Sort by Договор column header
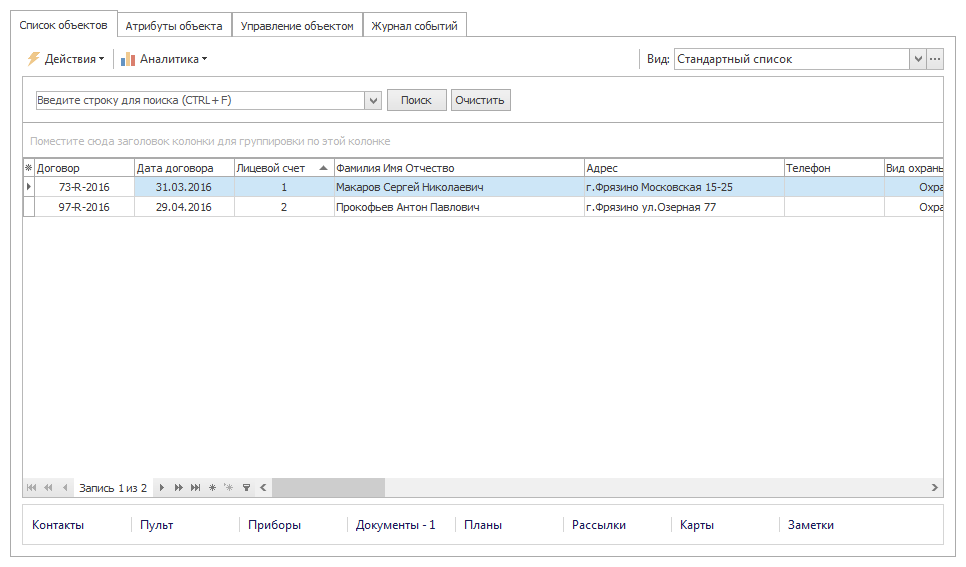This screenshot has height=567, width=966. (x=84, y=168)
